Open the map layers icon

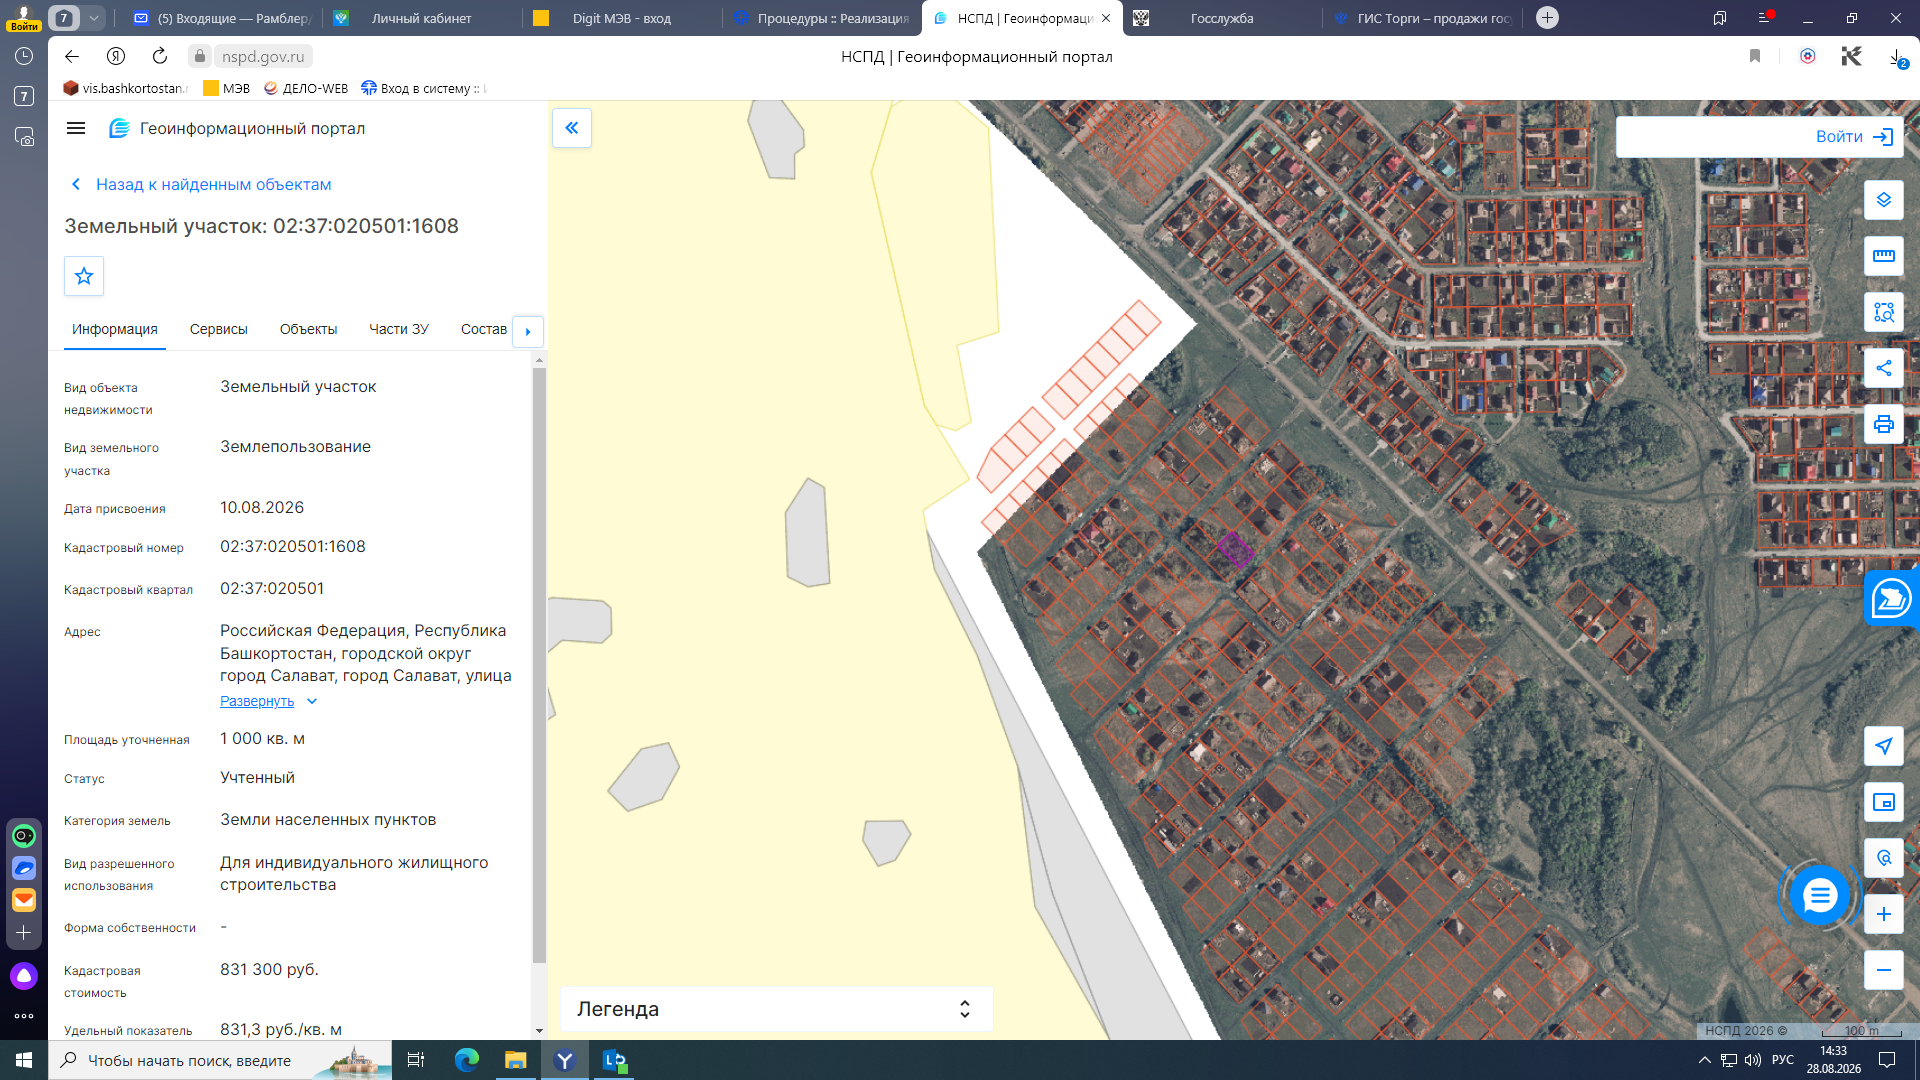tap(1883, 200)
